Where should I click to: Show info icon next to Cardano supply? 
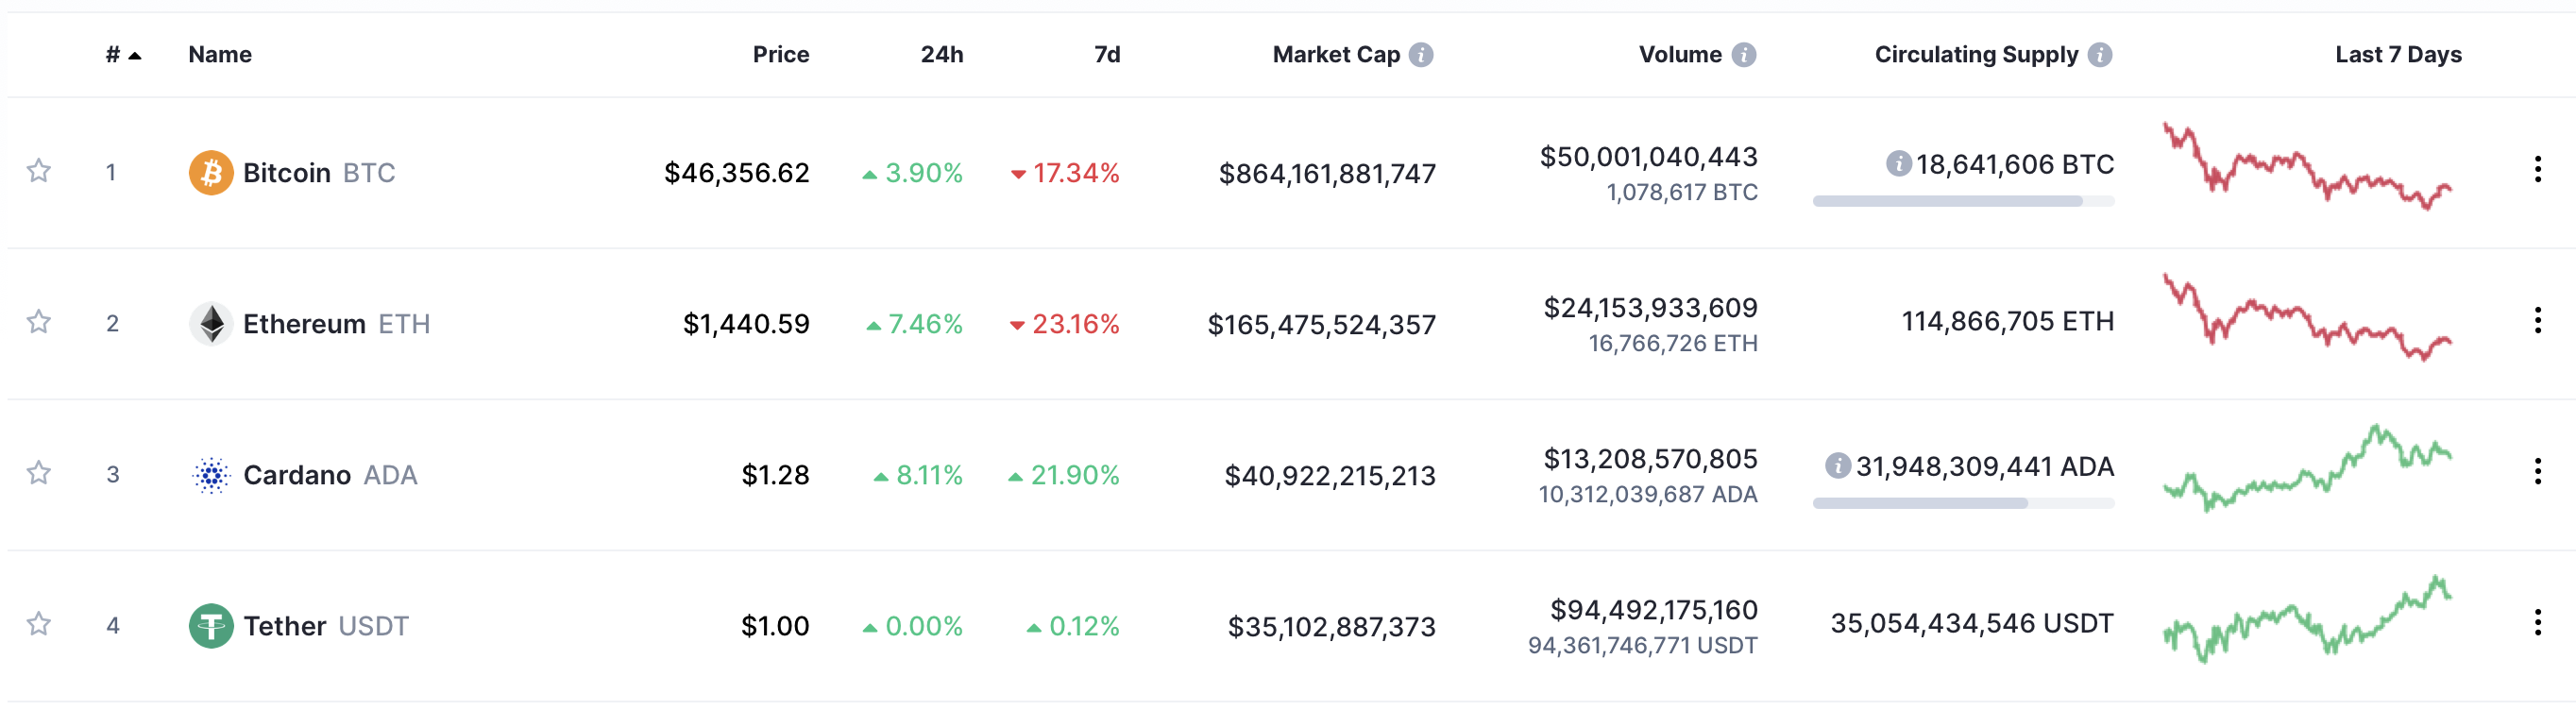(1838, 465)
